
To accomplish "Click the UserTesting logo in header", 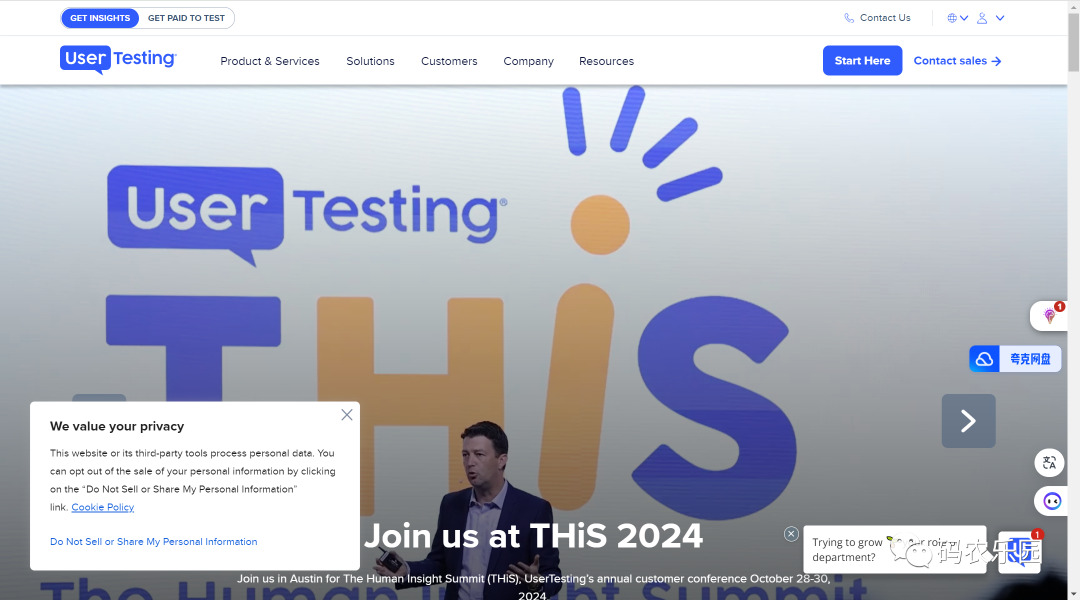I will (118, 59).
